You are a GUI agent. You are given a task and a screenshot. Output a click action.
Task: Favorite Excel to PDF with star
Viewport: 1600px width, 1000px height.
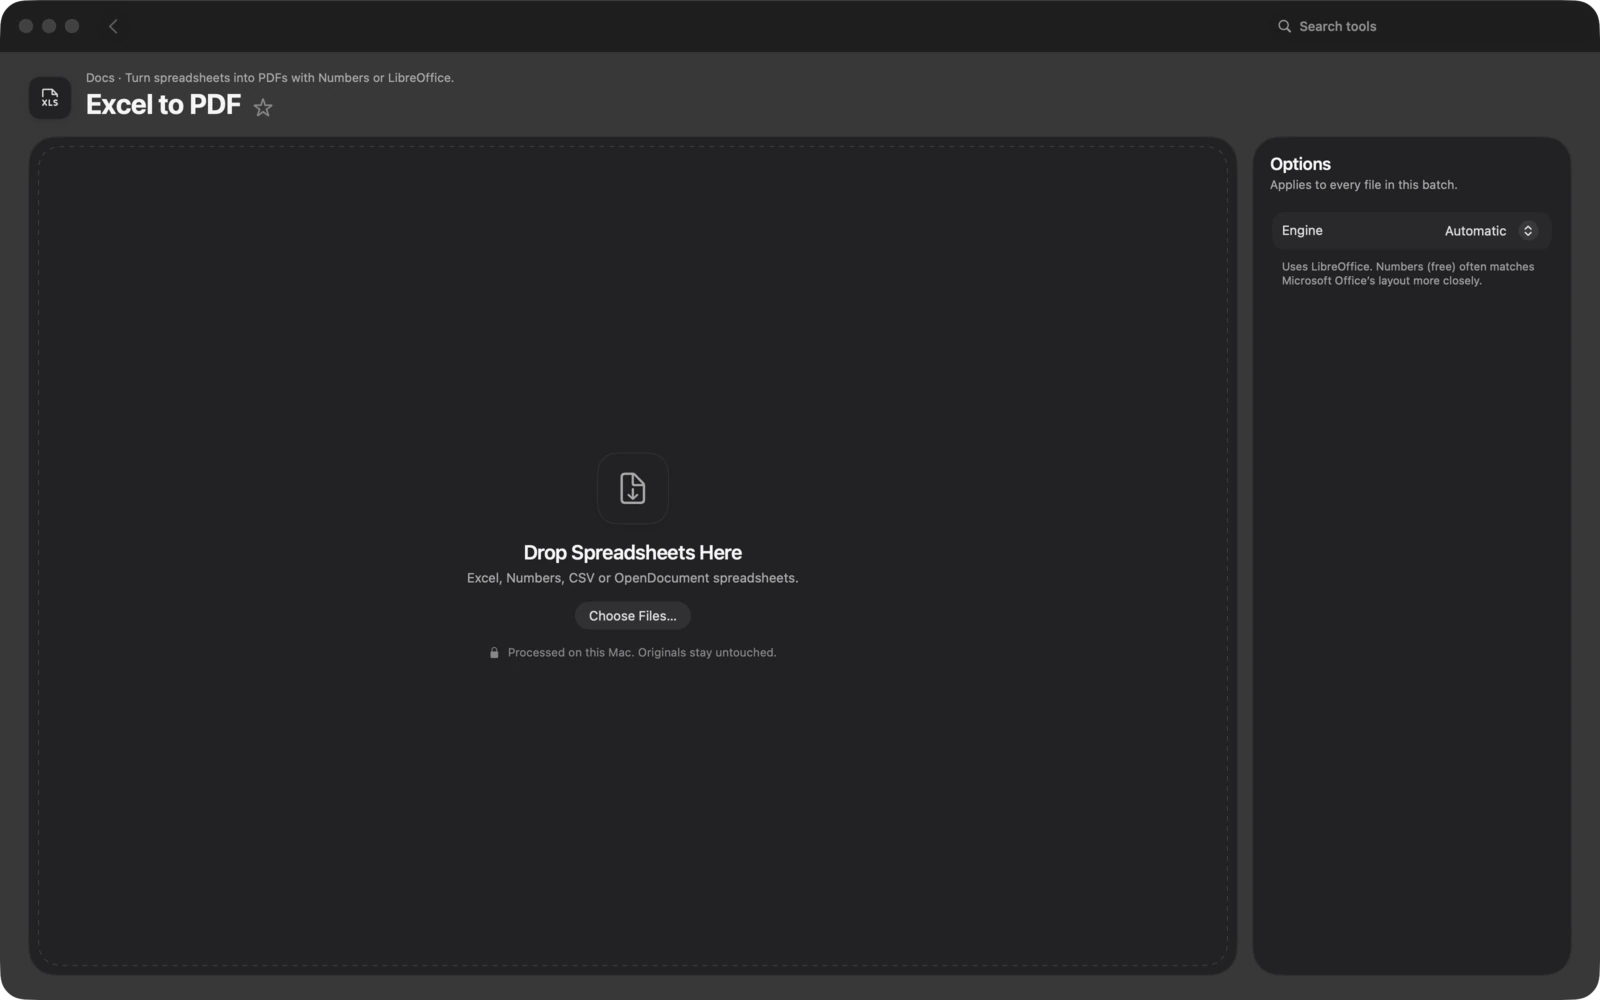[263, 107]
